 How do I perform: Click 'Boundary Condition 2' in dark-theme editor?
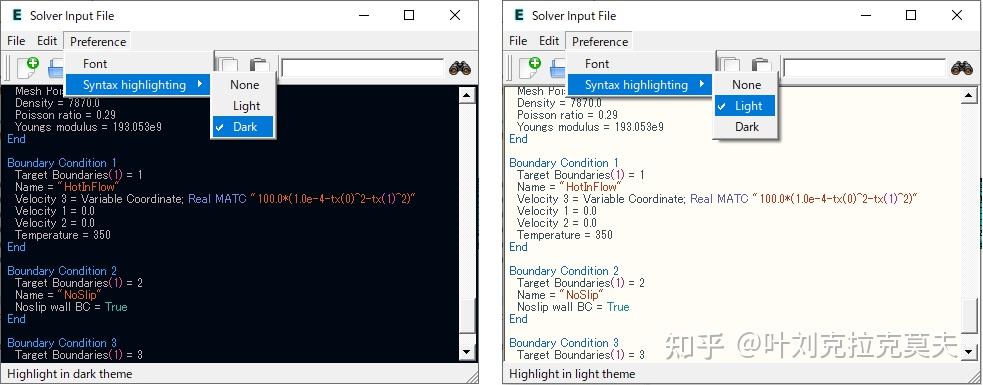coord(62,271)
